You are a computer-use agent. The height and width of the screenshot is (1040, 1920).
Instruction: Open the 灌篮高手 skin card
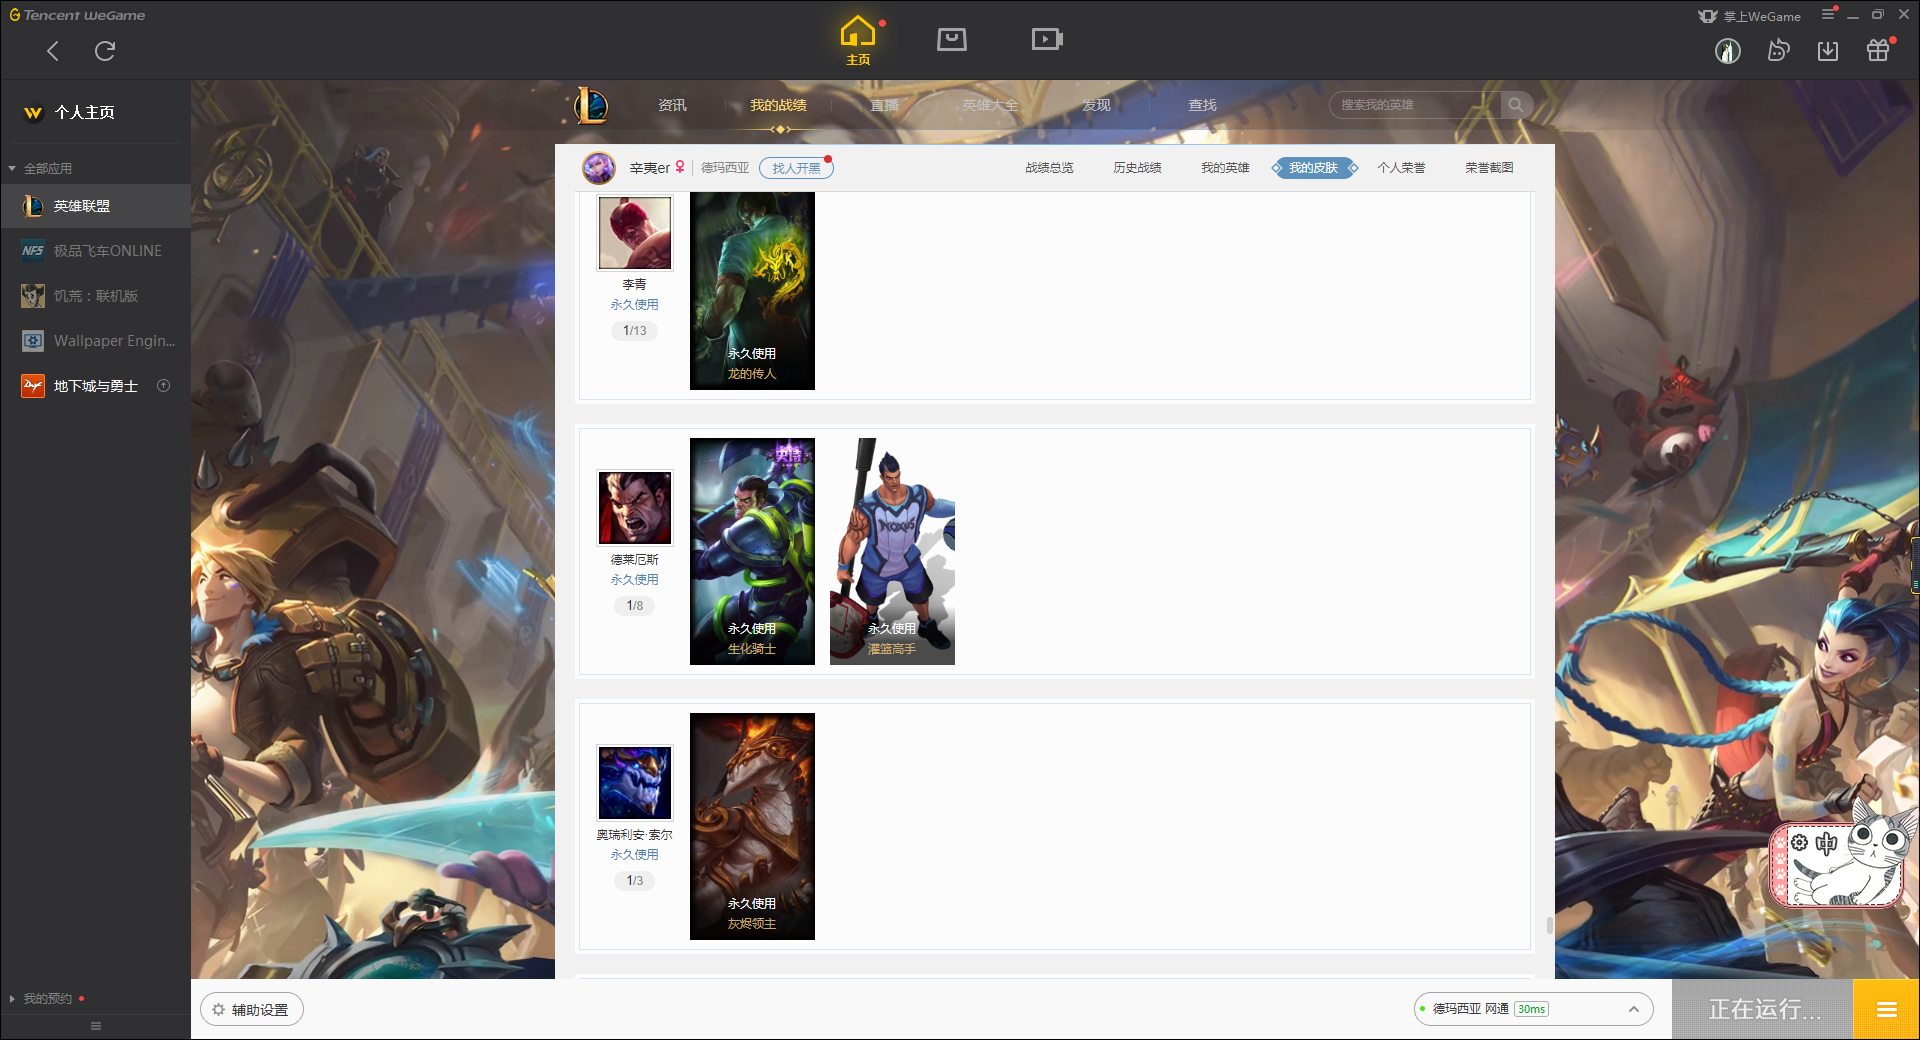[892, 551]
